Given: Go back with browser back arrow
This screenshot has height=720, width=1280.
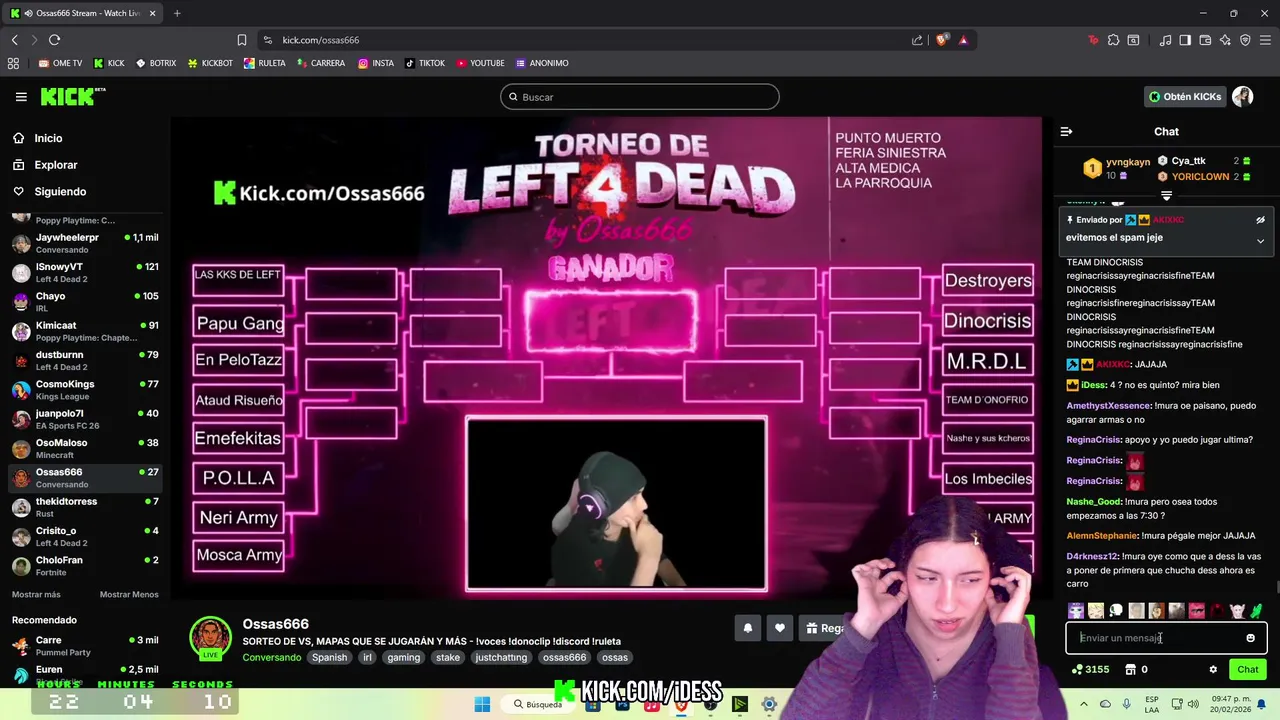Looking at the screenshot, I should pyautogui.click(x=14, y=40).
